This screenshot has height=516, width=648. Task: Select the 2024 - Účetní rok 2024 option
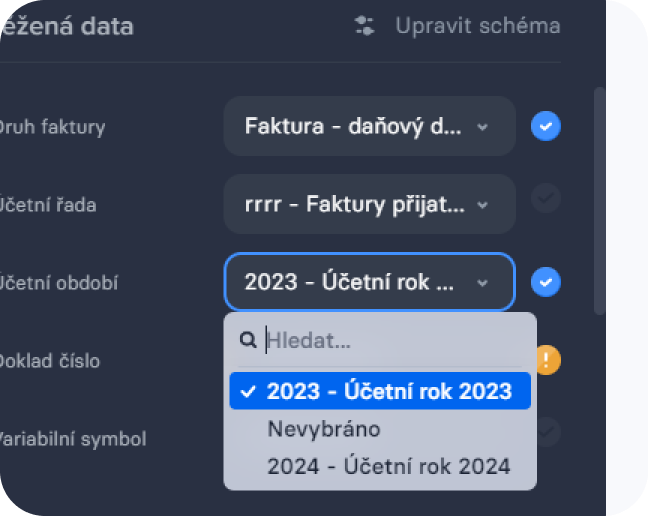click(x=388, y=466)
